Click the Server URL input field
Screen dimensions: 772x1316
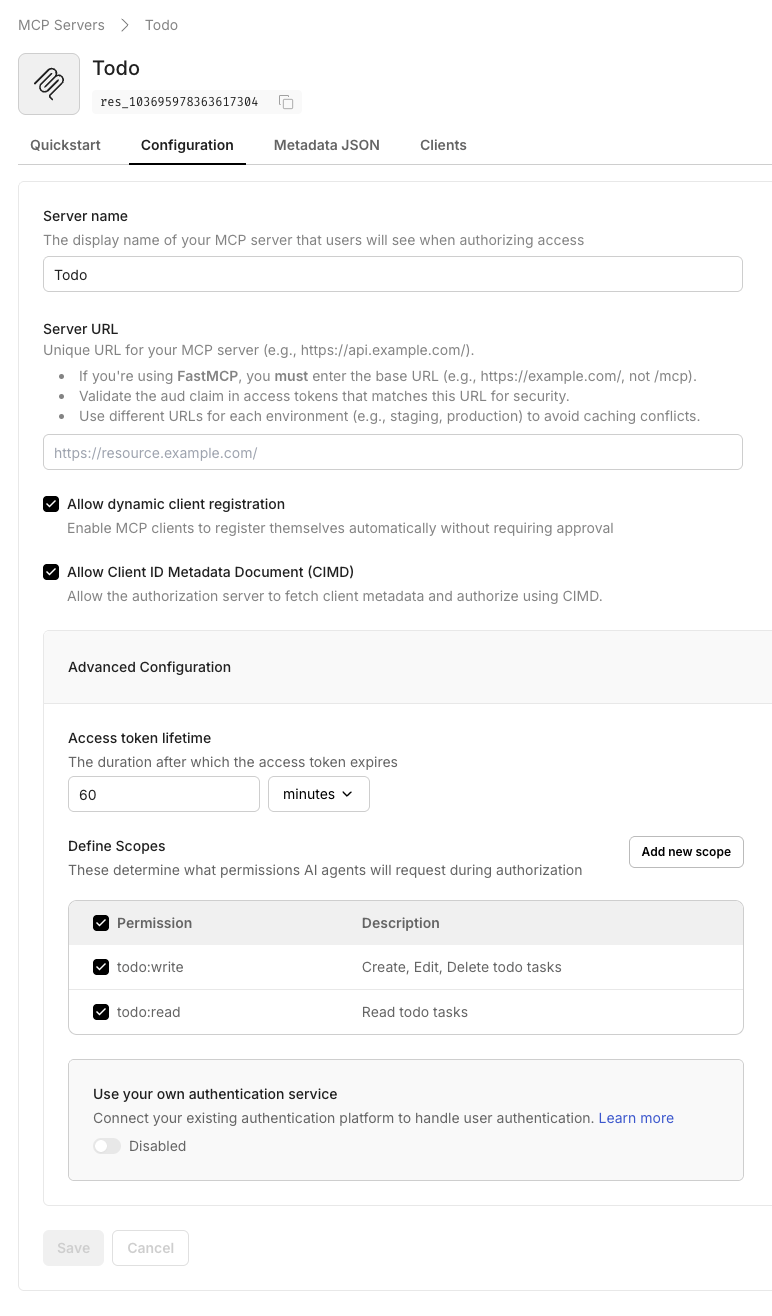(x=392, y=452)
